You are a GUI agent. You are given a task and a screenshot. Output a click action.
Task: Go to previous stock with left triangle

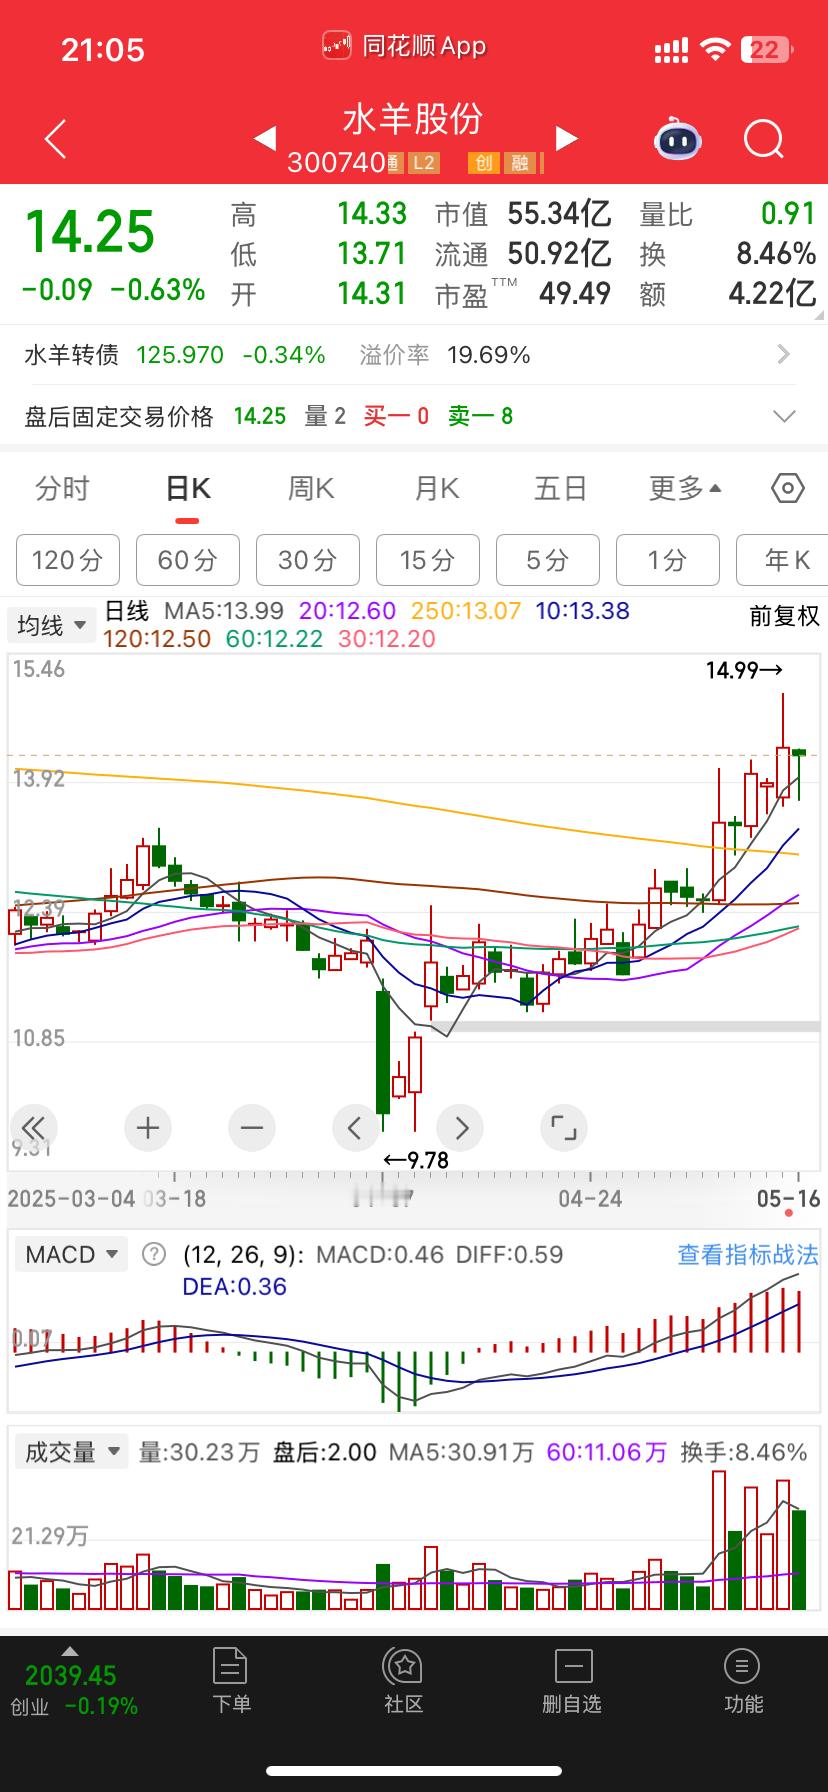(x=265, y=138)
